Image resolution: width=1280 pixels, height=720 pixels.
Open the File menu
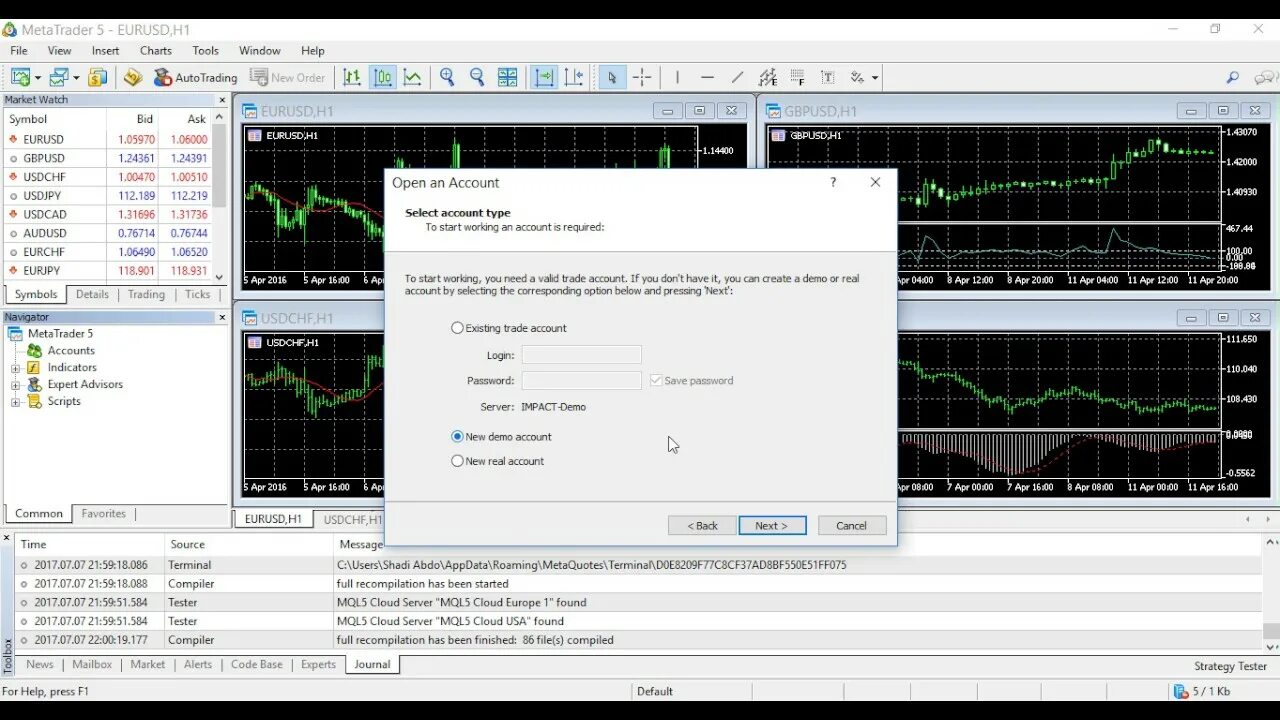19,51
